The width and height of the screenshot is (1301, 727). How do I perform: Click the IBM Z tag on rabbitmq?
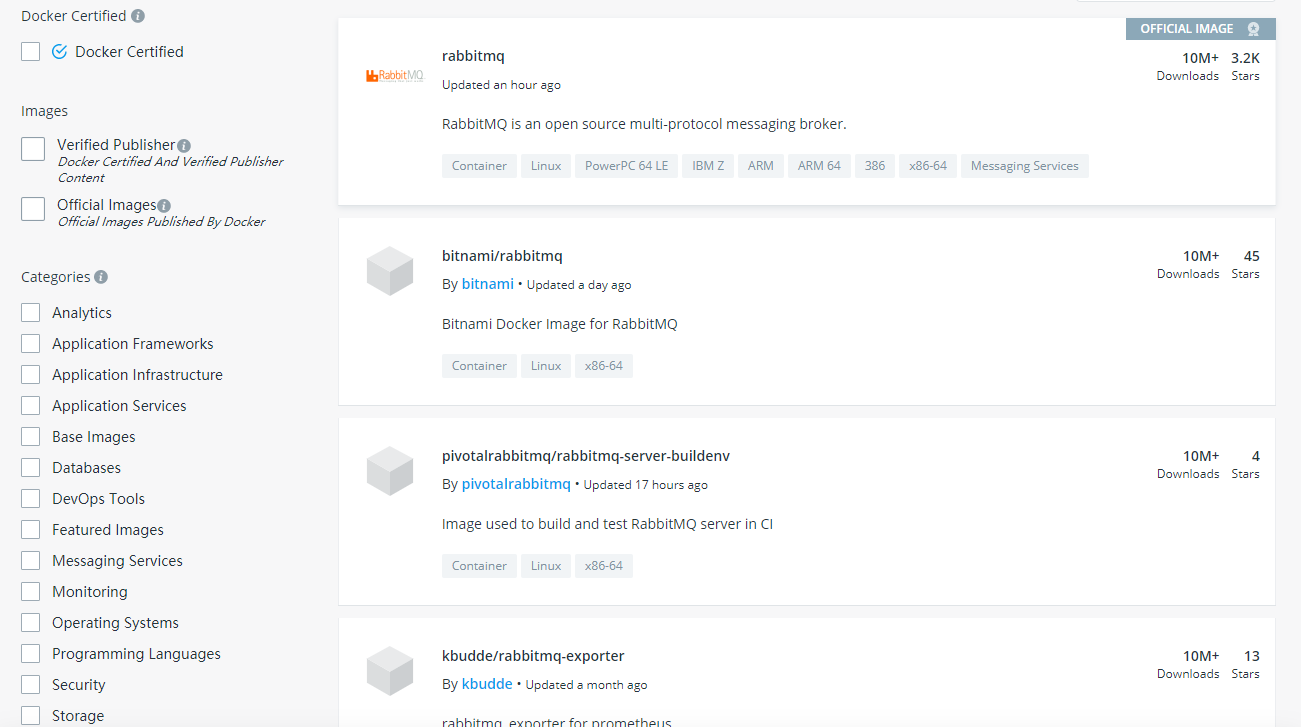click(708, 166)
